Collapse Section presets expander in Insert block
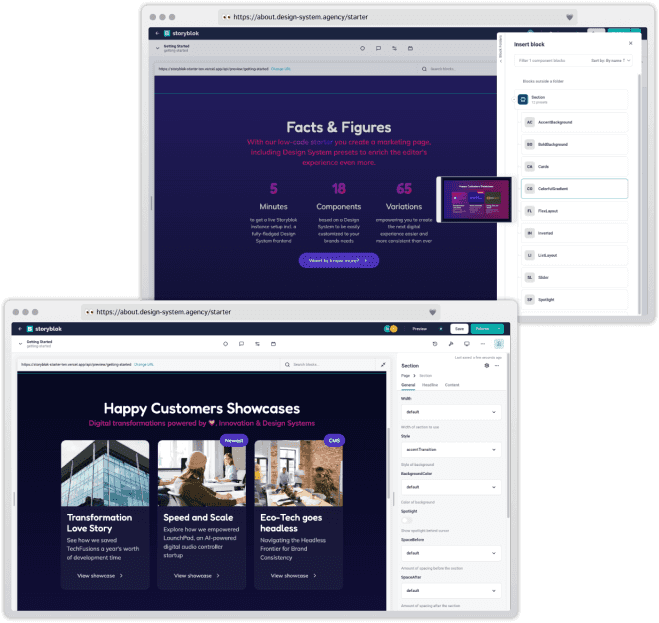This screenshot has width=659, height=623. tap(514, 100)
